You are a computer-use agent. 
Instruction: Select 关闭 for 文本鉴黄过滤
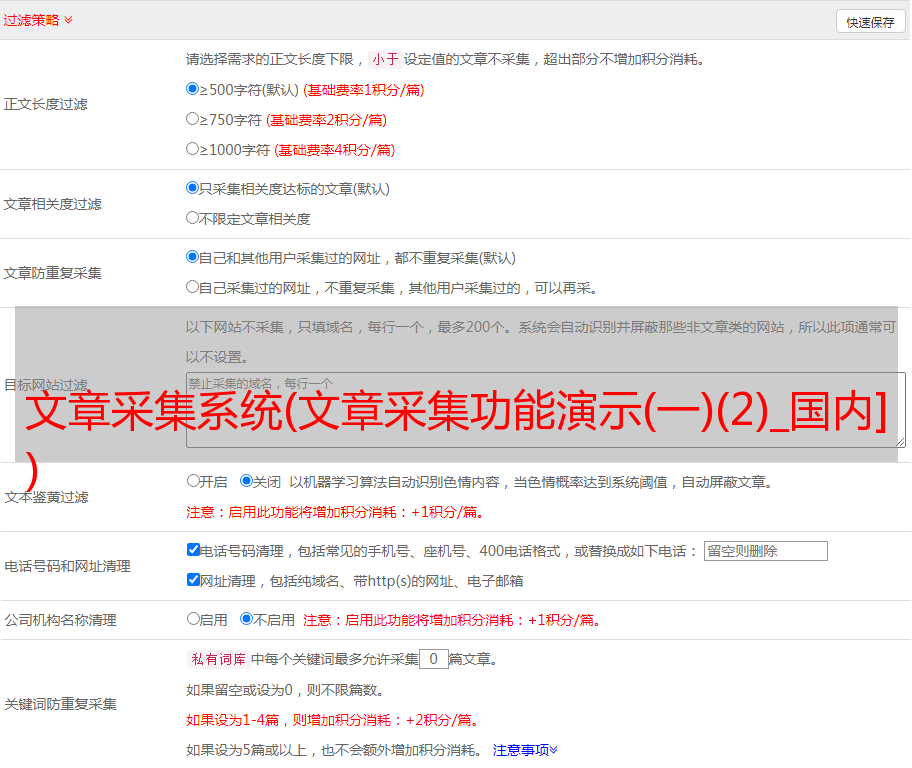point(246,481)
